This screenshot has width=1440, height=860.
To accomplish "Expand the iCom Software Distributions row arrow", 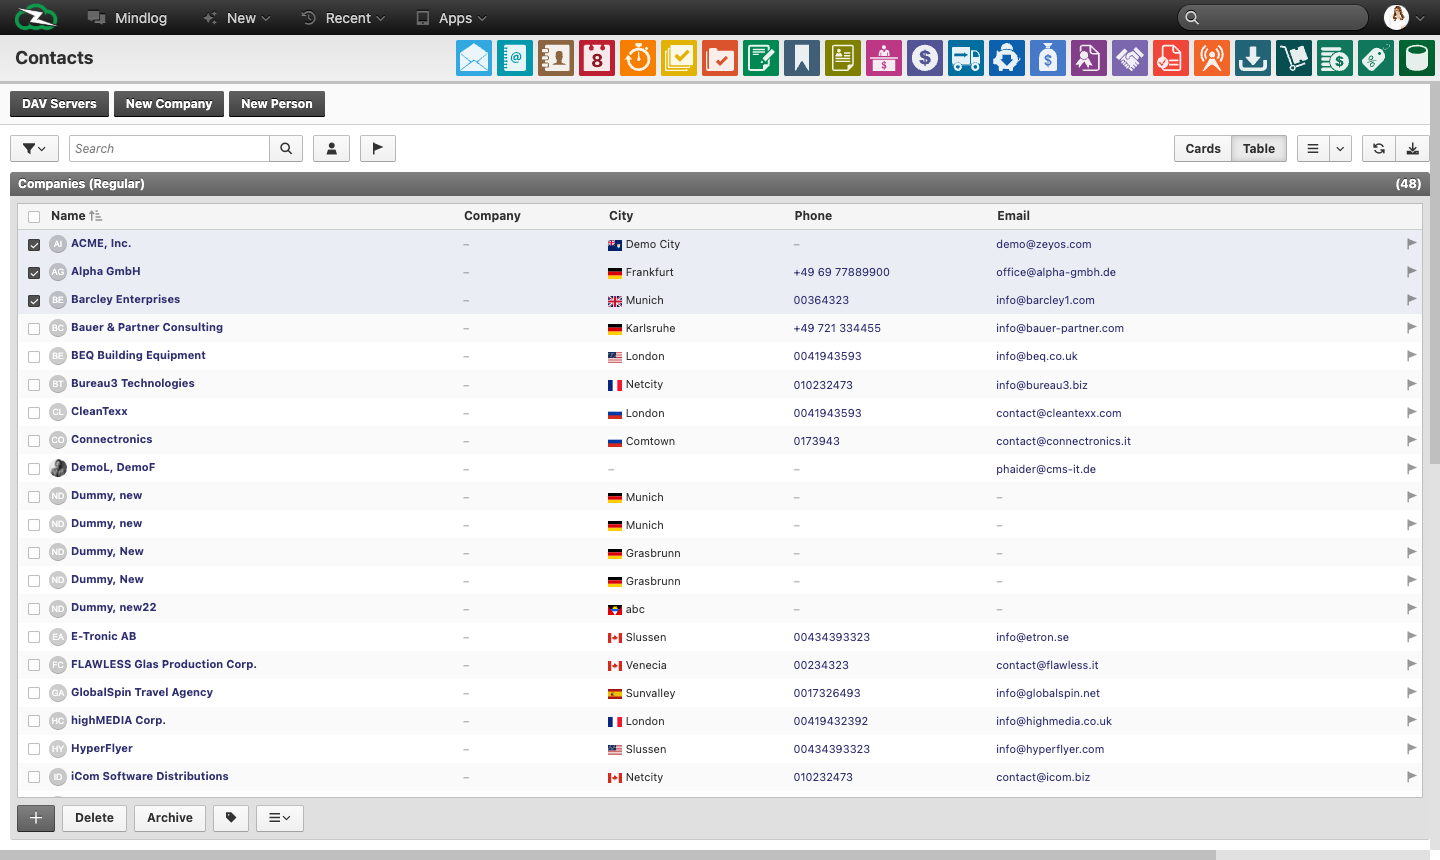I will point(1412,777).
